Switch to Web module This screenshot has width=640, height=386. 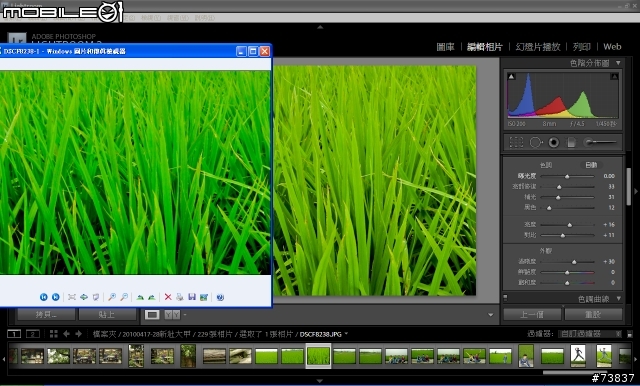coord(612,47)
